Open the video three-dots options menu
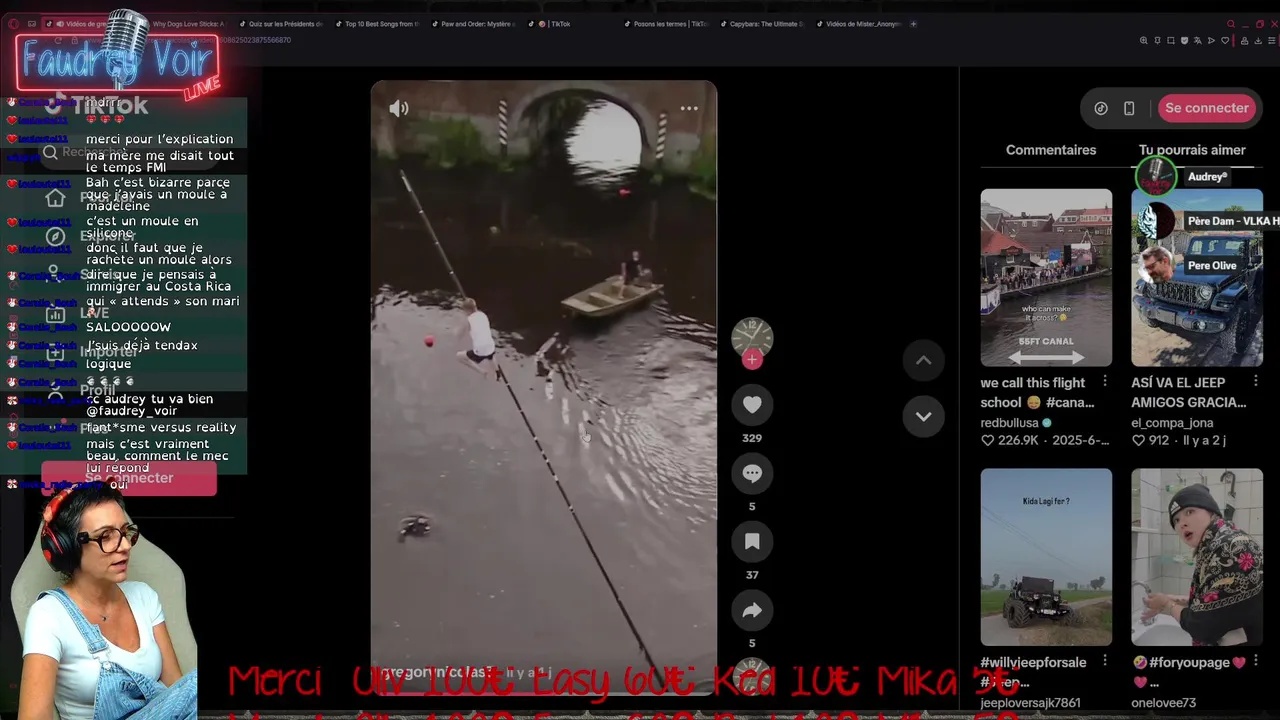The image size is (1280, 720). click(x=689, y=108)
